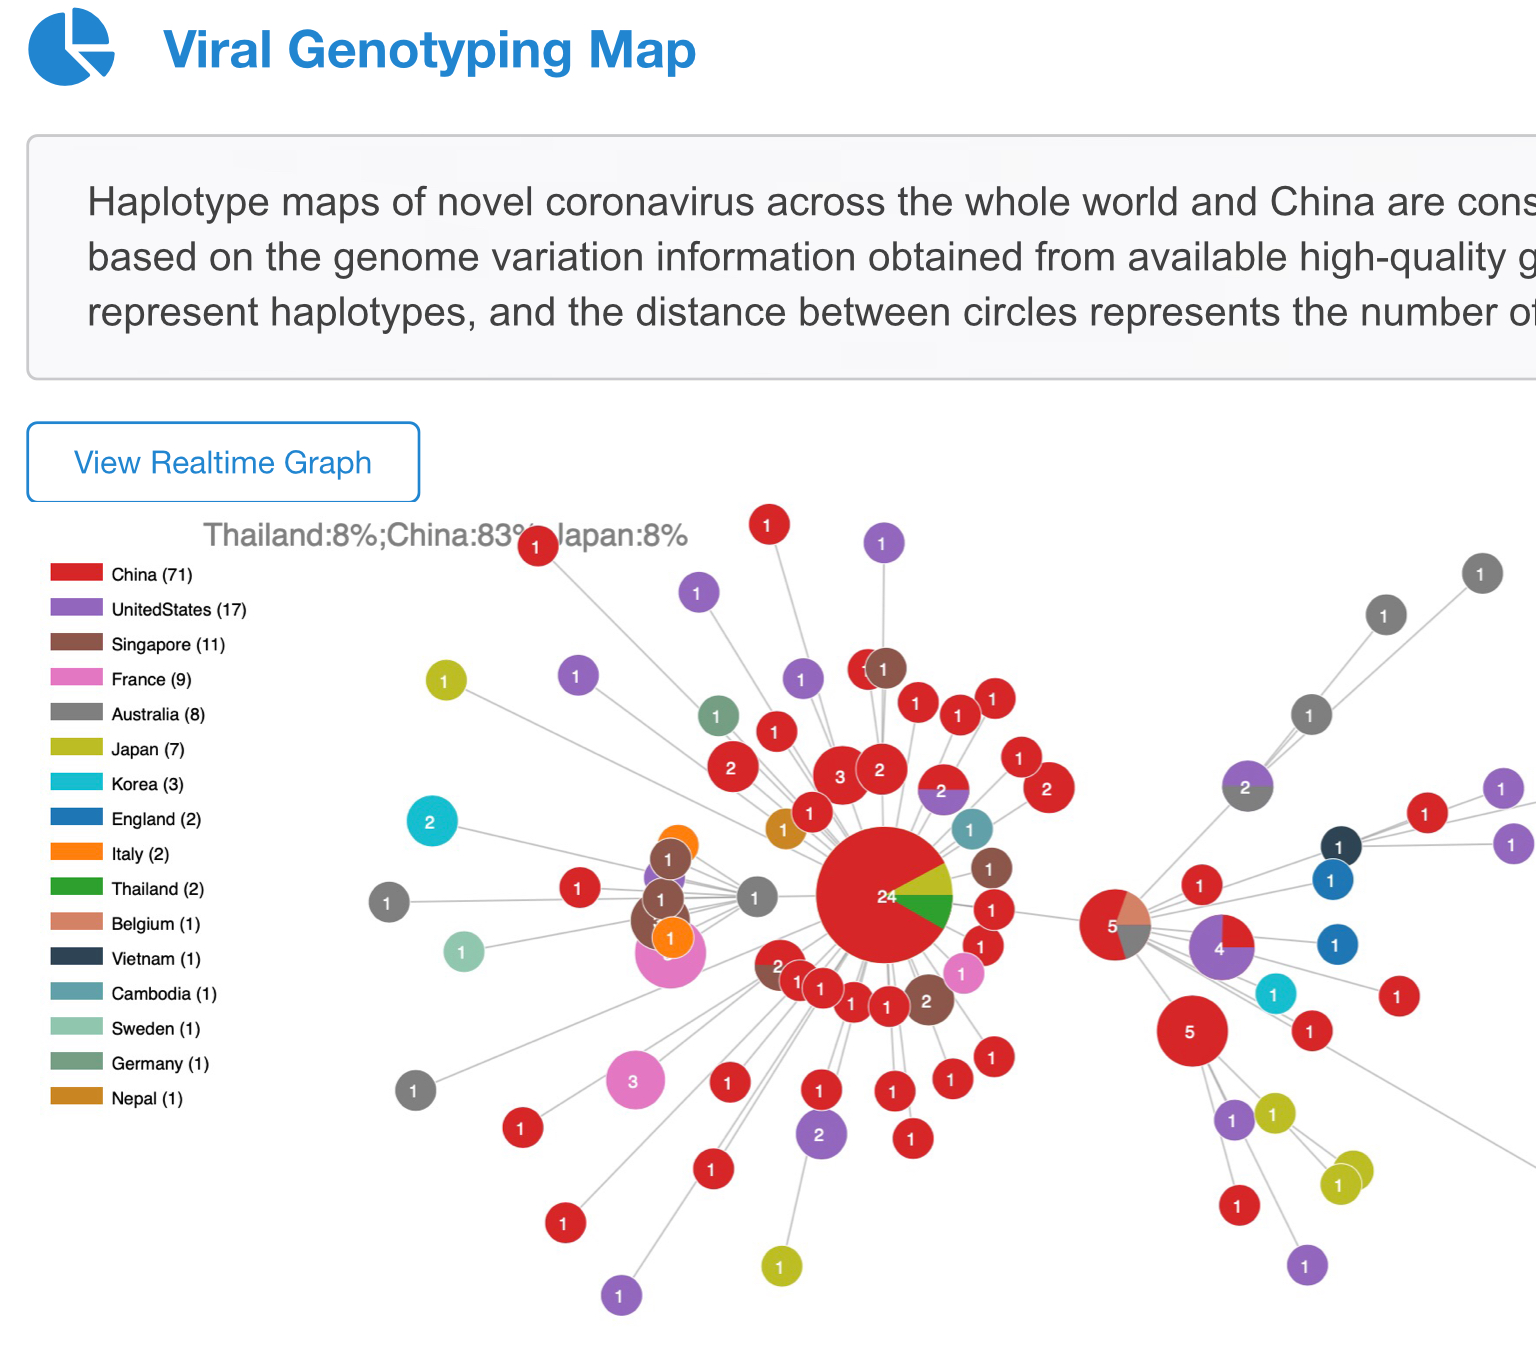Screen dimensions: 1536x1370
Task: Click the Japan yellow-green legend swatch
Action: coord(77,748)
